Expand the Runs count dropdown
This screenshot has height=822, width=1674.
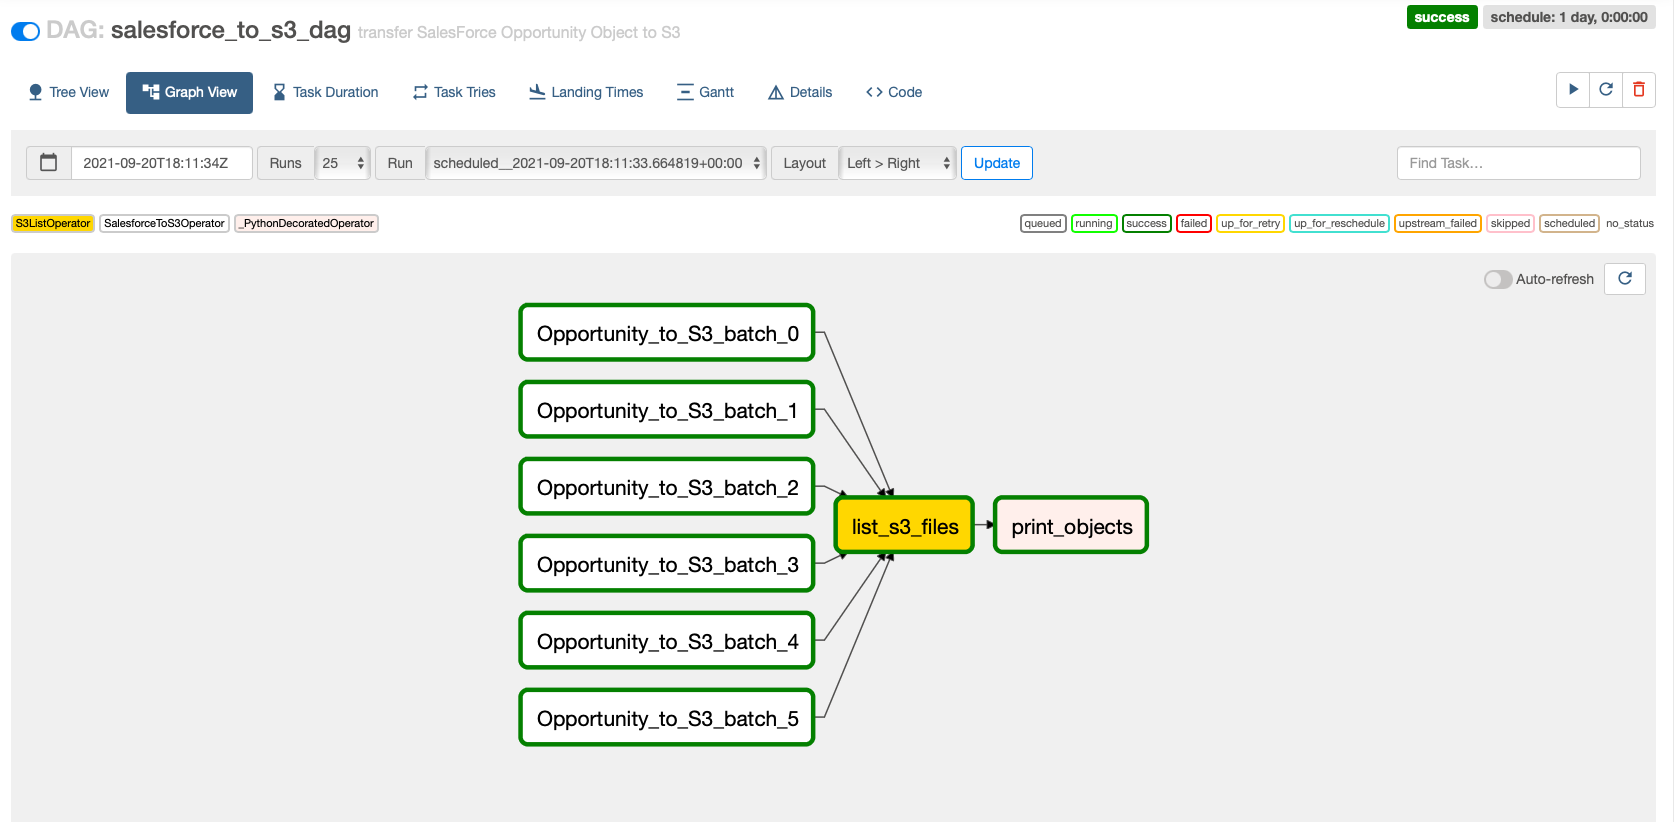pyautogui.click(x=343, y=163)
